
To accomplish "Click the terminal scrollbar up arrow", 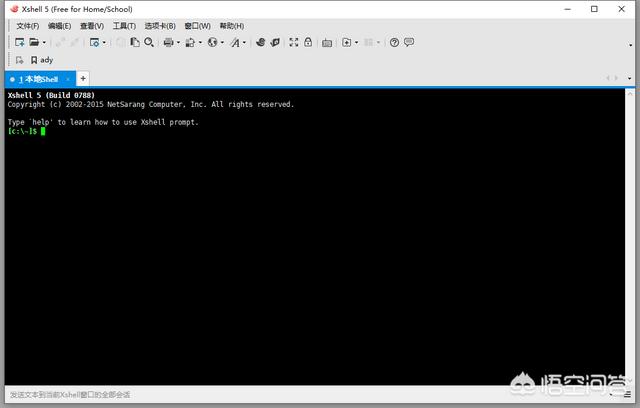I will coord(630,94).
